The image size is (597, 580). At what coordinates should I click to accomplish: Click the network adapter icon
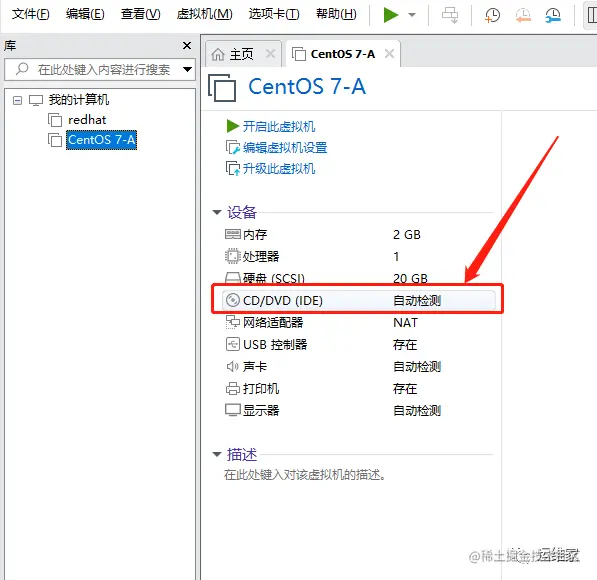[x=233, y=322]
